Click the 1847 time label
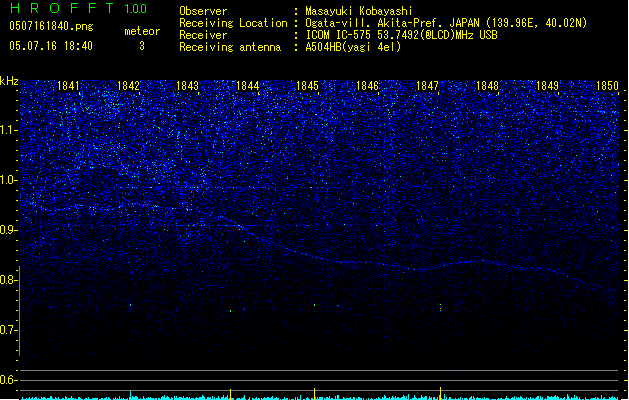 [428, 85]
